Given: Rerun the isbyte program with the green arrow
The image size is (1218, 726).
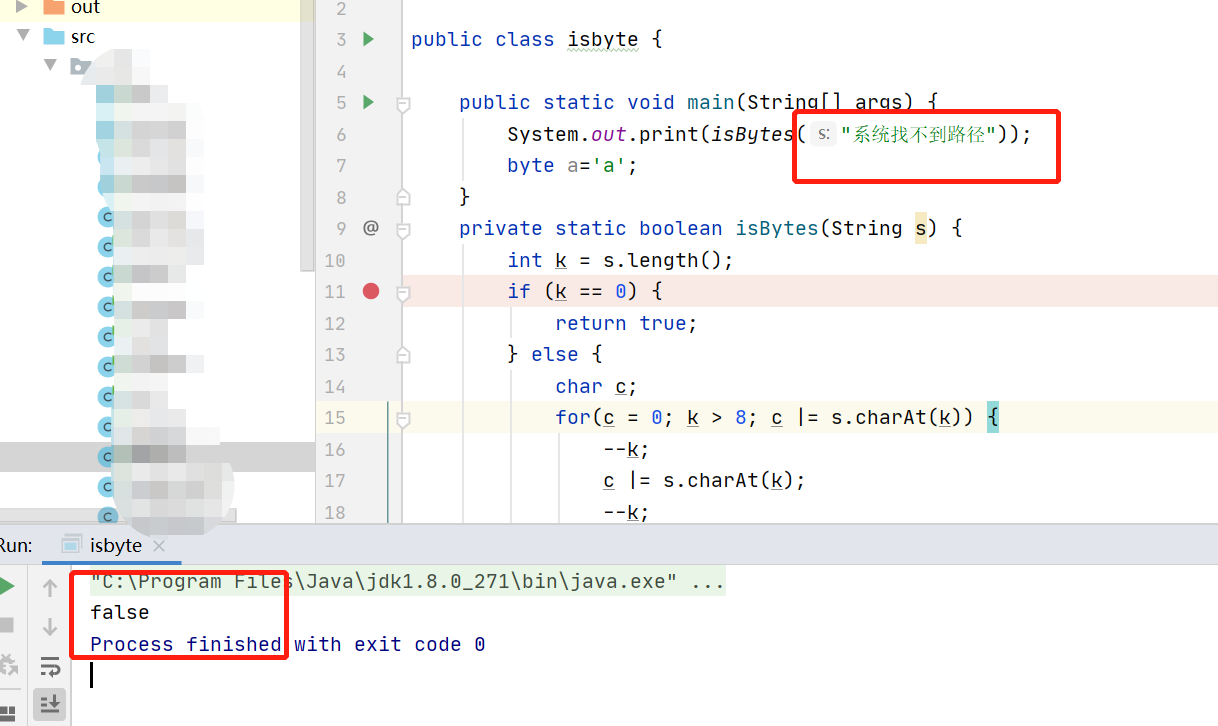Looking at the screenshot, I should [x=8, y=587].
